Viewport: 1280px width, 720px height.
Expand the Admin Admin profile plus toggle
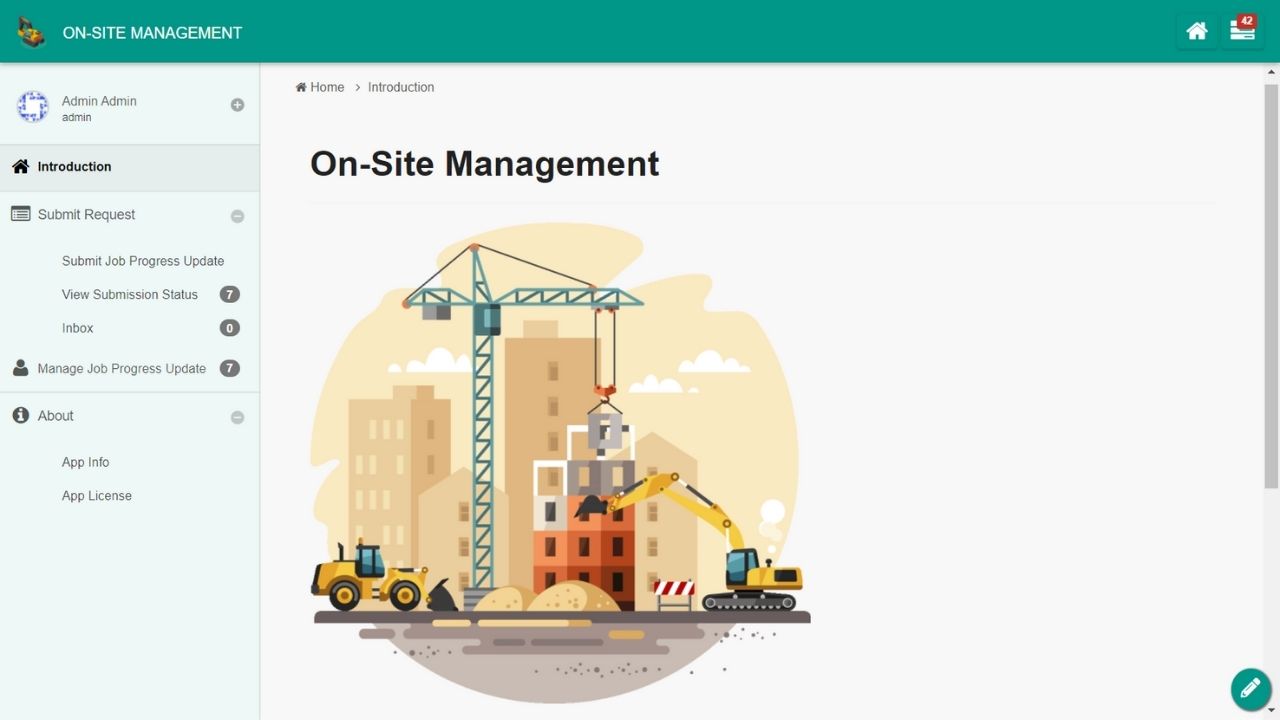click(x=237, y=105)
